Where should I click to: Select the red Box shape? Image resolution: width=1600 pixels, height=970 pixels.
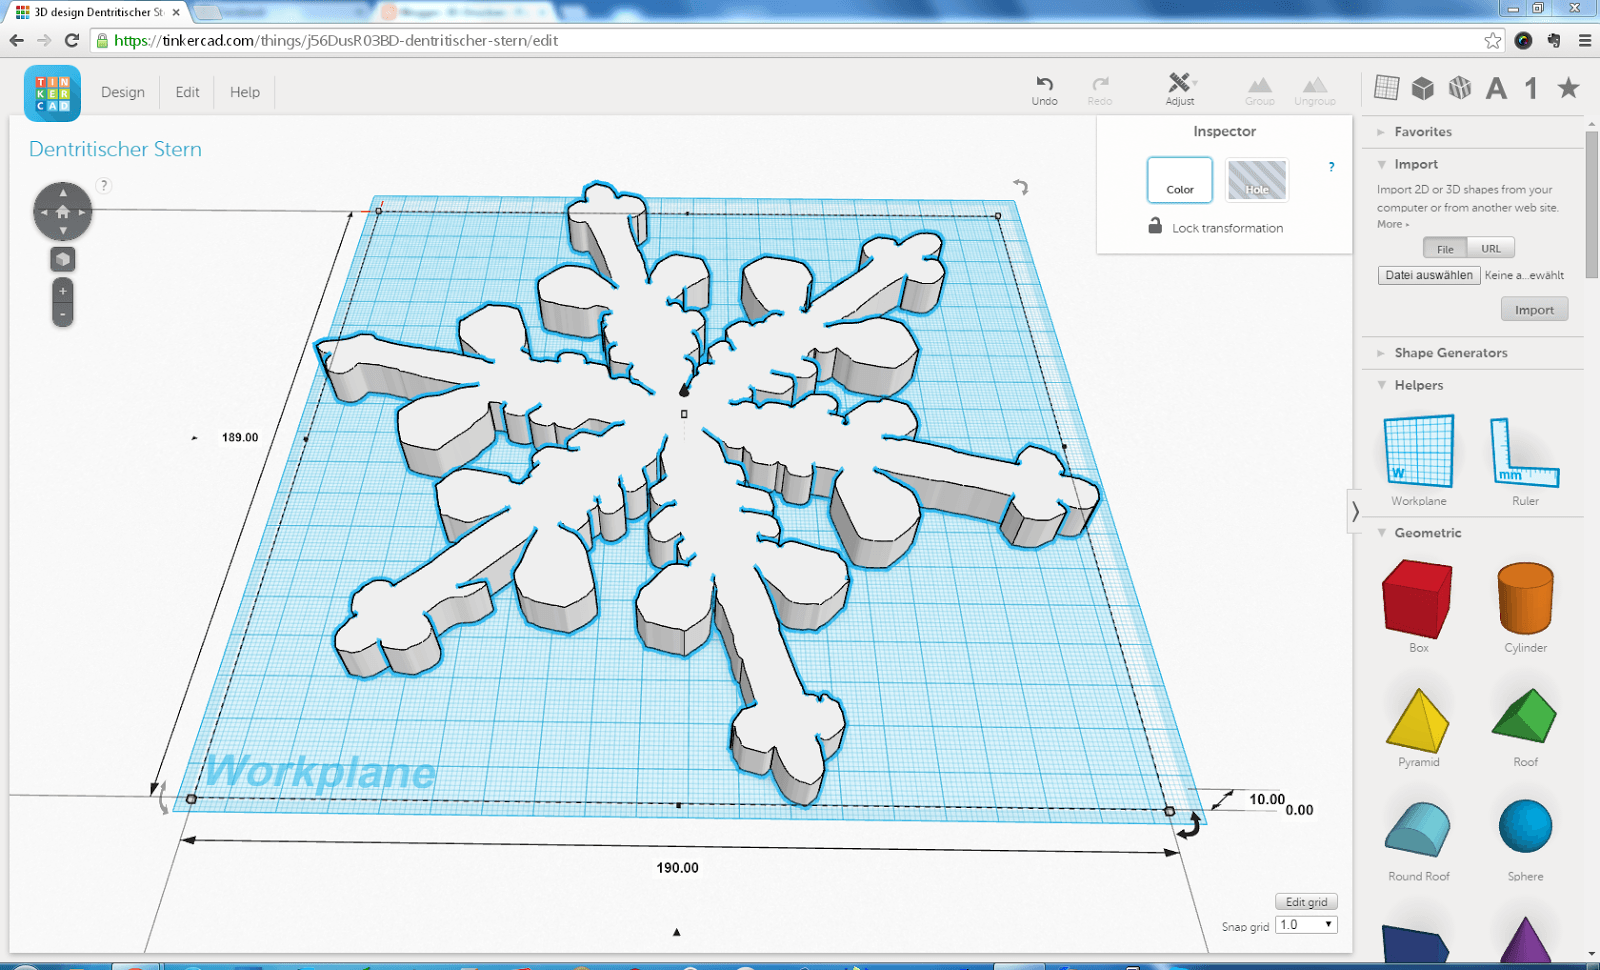[1416, 597]
